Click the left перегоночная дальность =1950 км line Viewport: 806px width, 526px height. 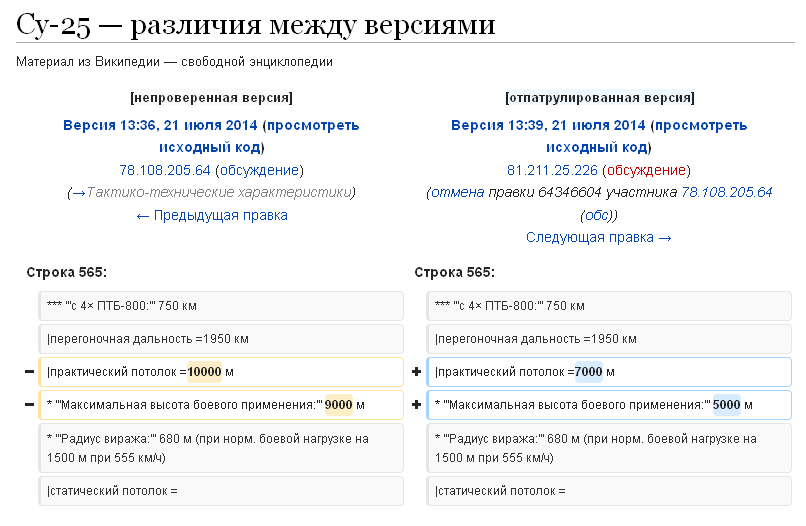(x=221, y=339)
